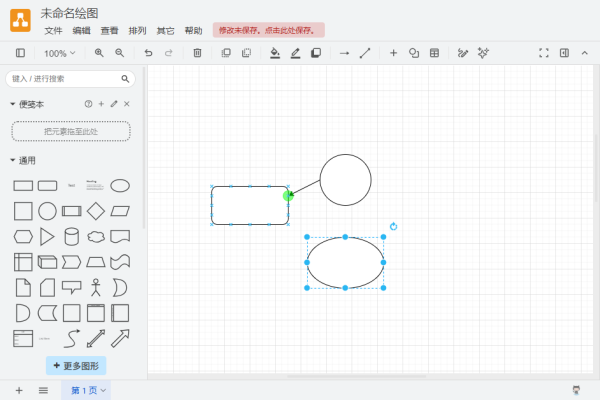This screenshot has height=400, width=600.
Task: Select the actor stick figure shape
Action: (96, 287)
